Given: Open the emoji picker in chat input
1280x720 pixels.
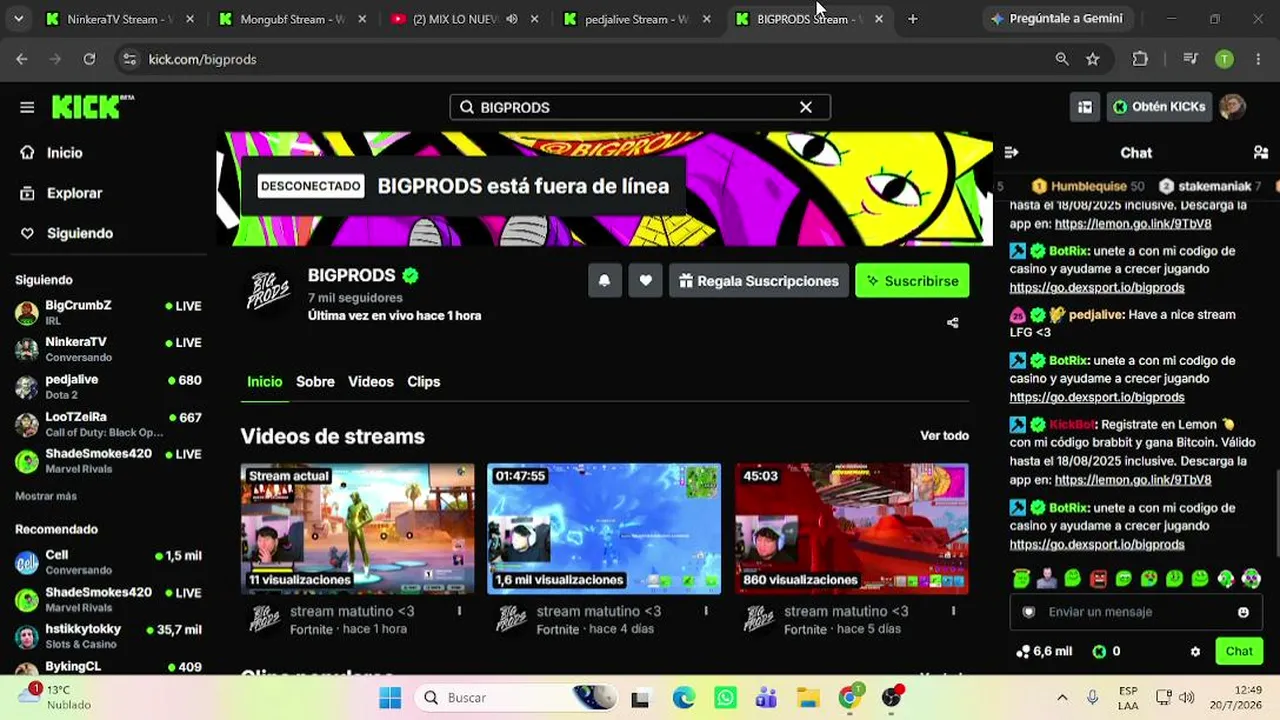Looking at the screenshot, I should click(x=1244, y=612).
